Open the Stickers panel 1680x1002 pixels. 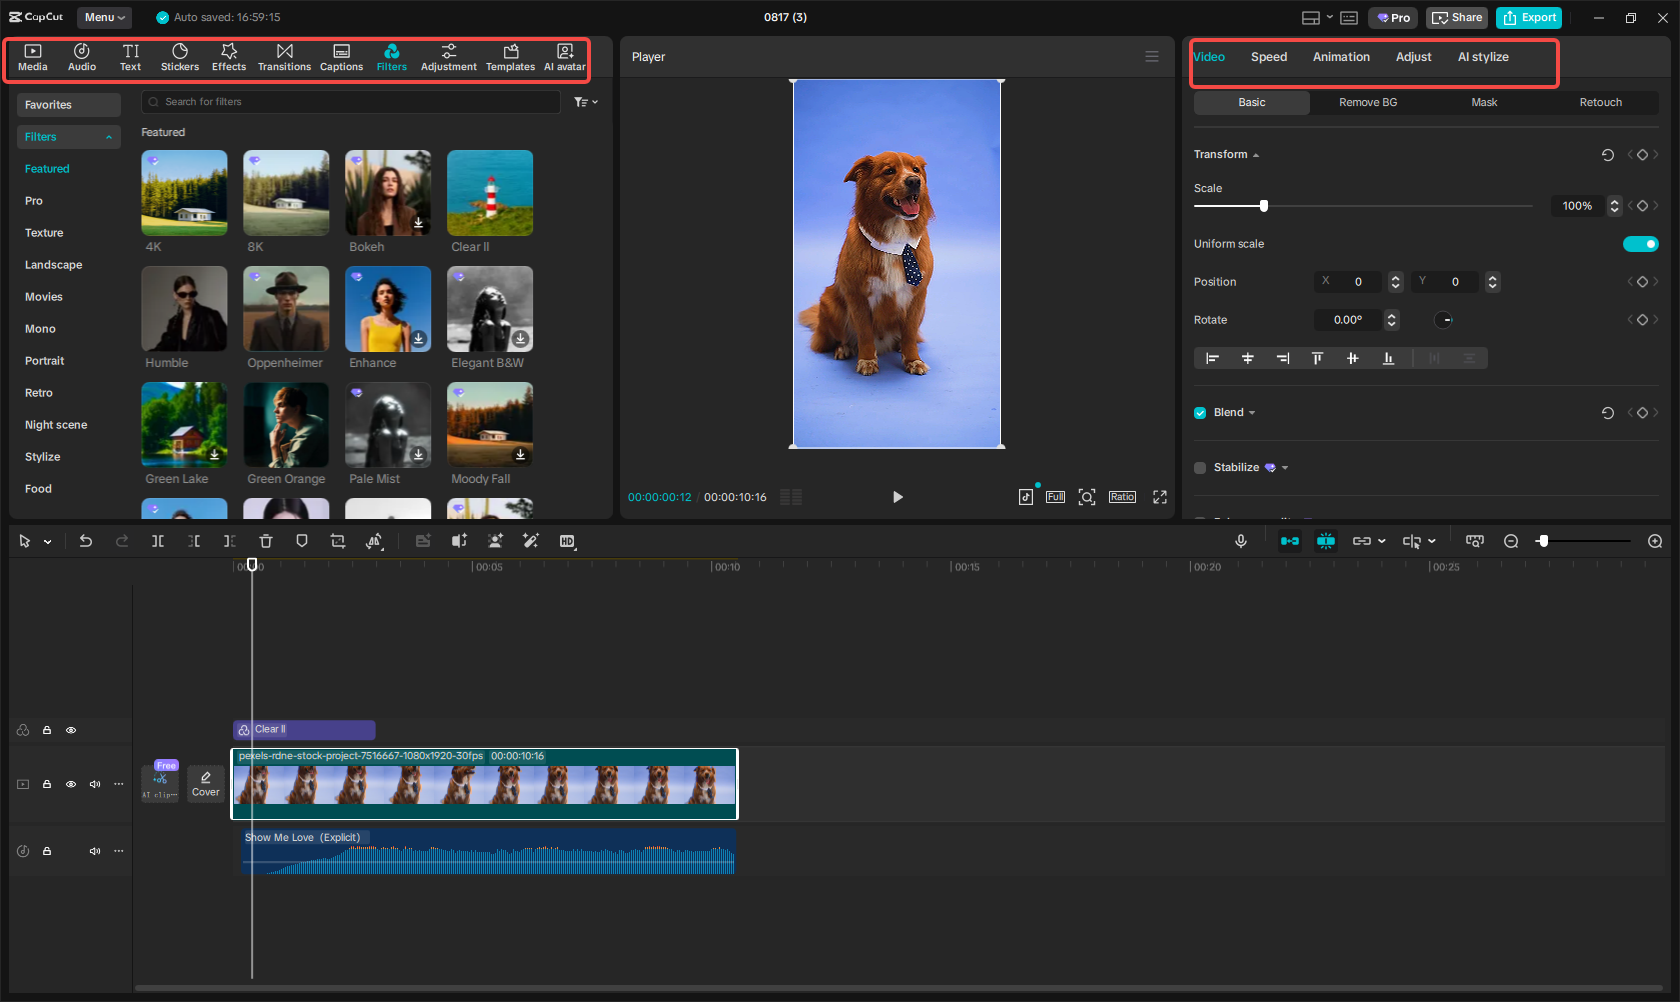tap(180, 57)
